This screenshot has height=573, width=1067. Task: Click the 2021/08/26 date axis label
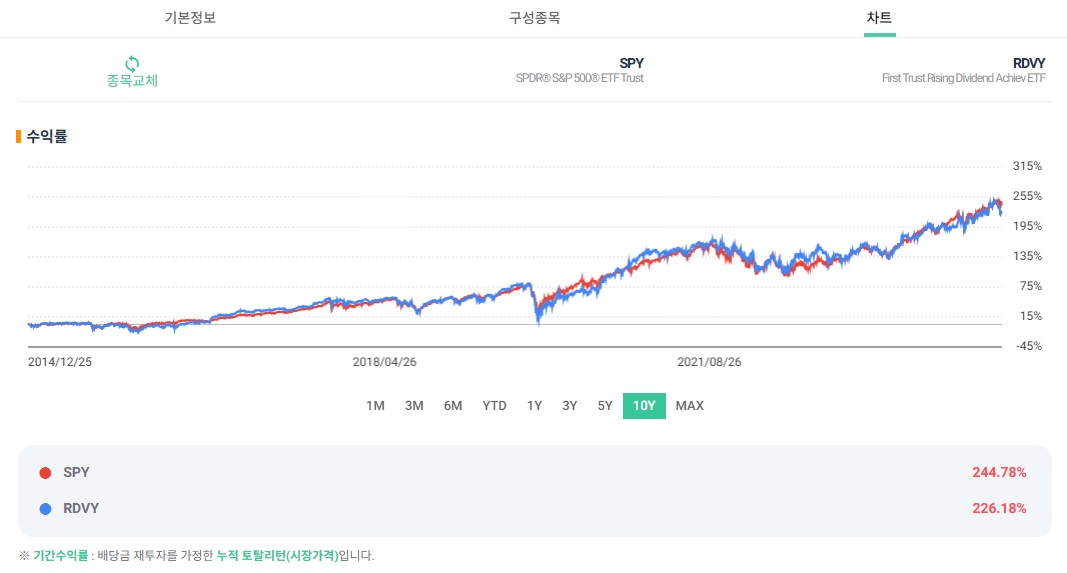(x=709, y=362)
